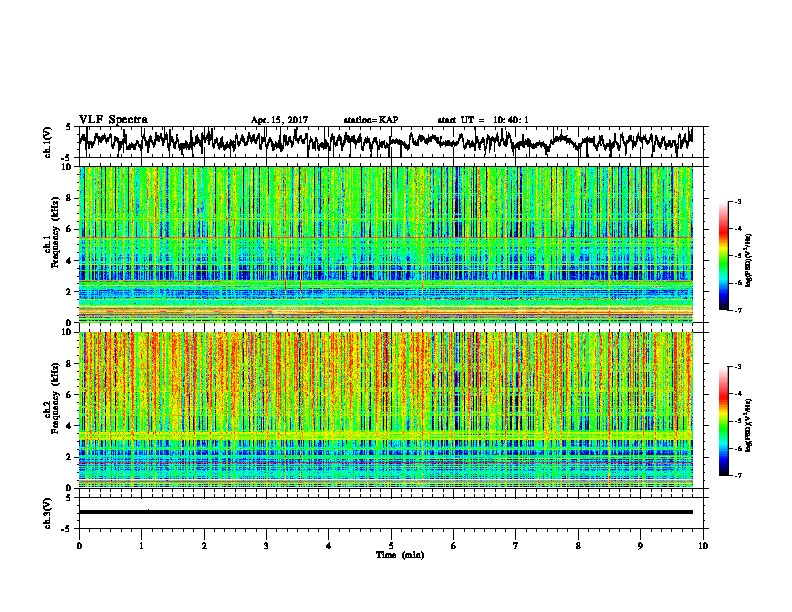Click the "-3" label on ch.2 color bar
The width and height of the screenshot is (792, 612).
tap(738, 367)
